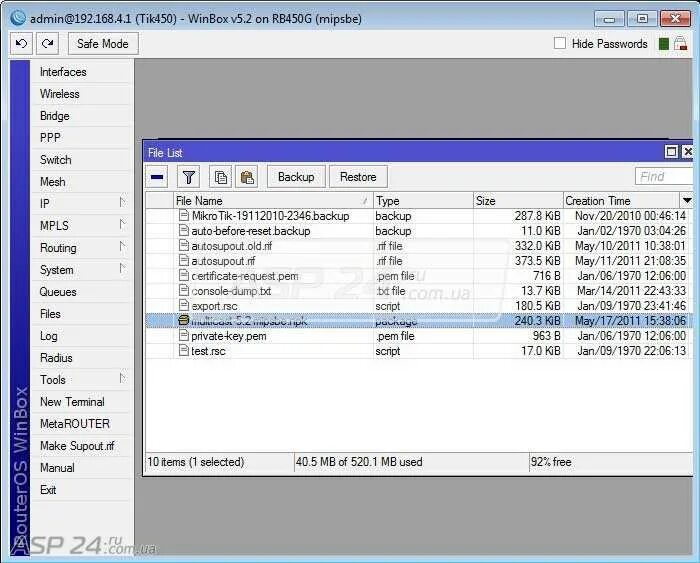
Task: Minimize the WinBox window
Action: (x=609, y=19)
